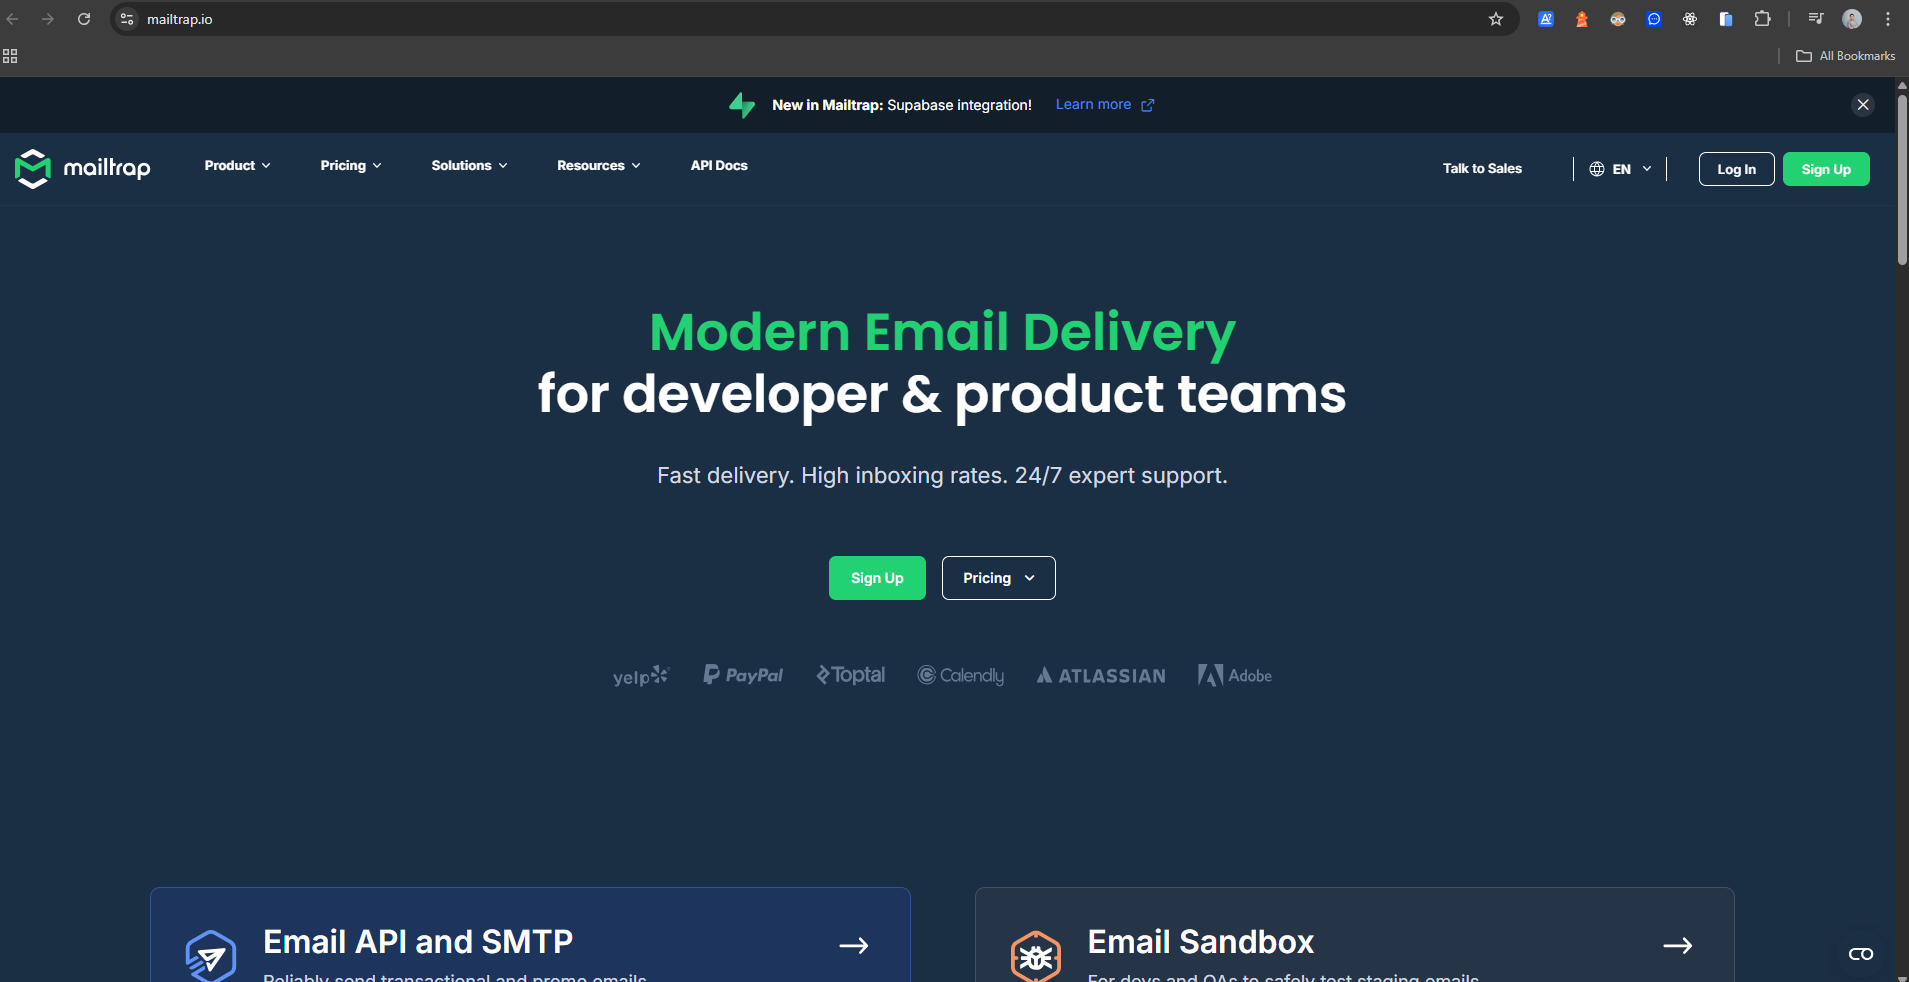
Task: Click the Email API and SMTP arrow
Action: pyautogui.click(x=853, y=945)
